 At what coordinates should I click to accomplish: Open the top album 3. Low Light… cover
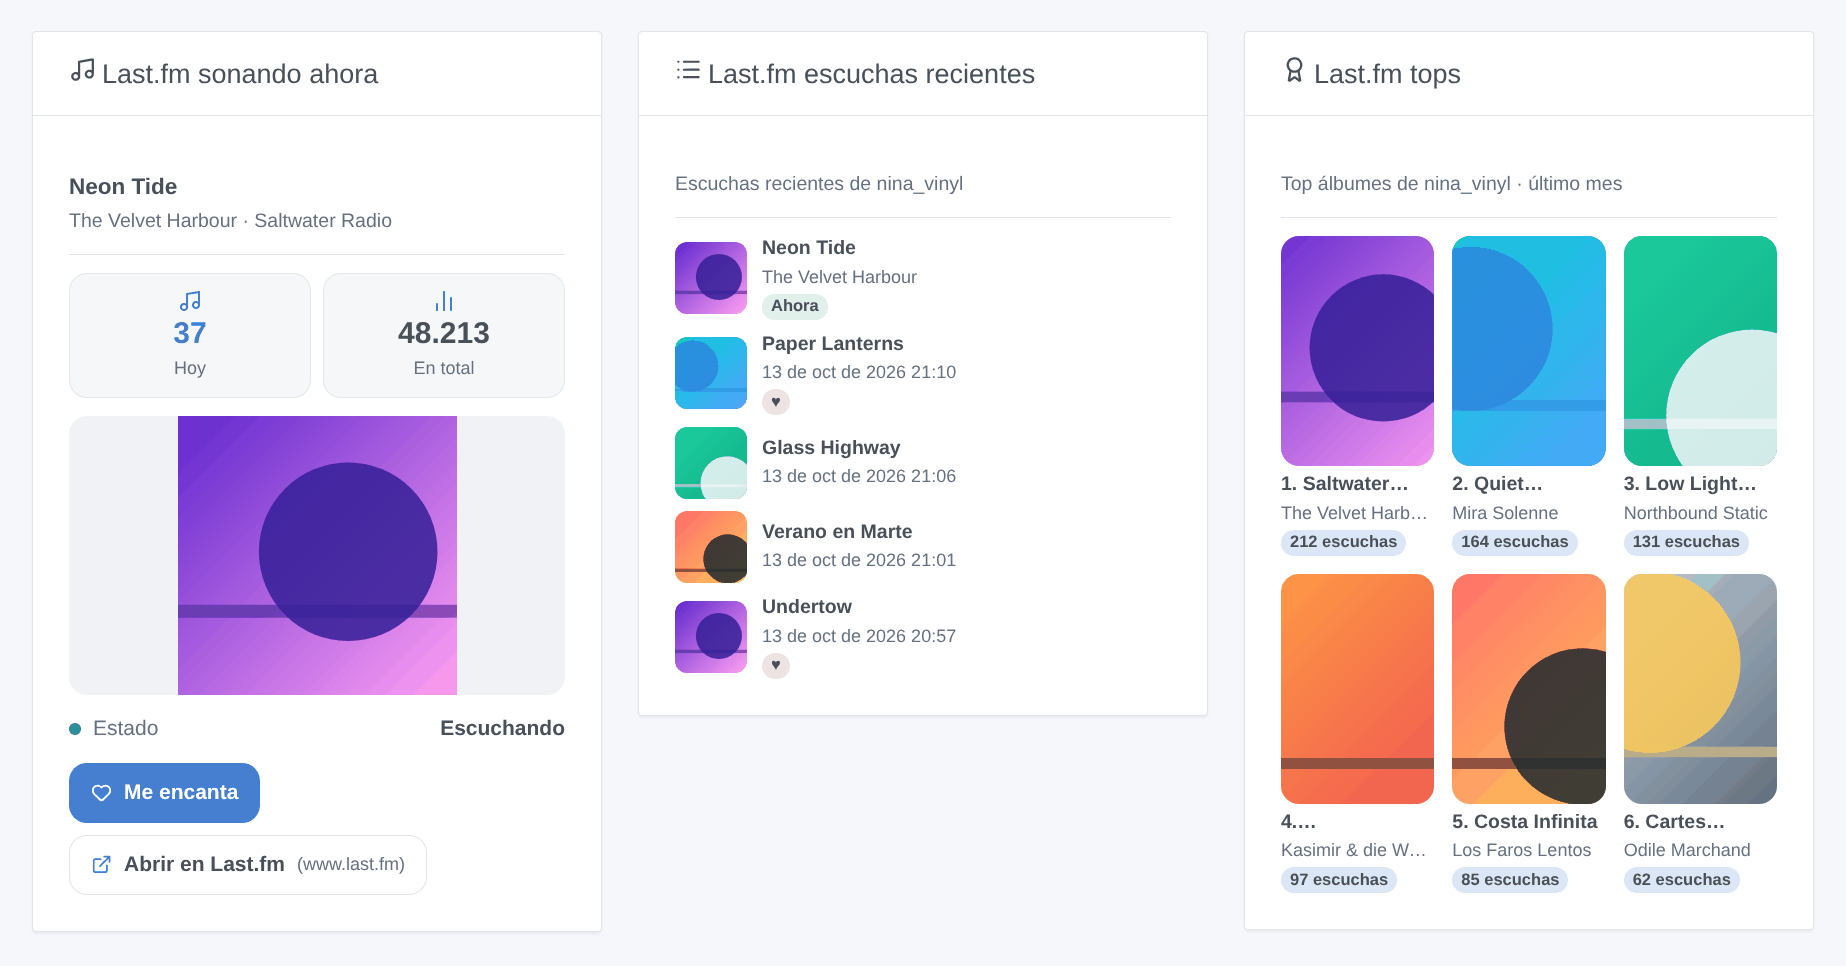coord(1700,351)
